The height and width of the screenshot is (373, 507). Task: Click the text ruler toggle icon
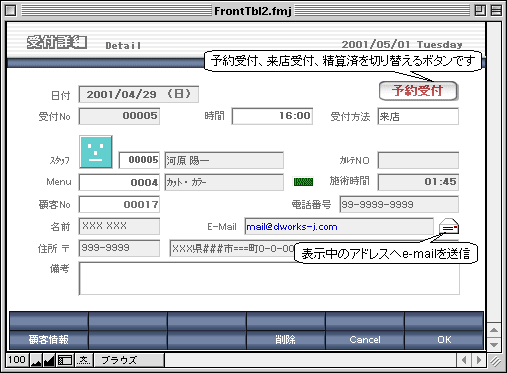(x=84, y=360)
